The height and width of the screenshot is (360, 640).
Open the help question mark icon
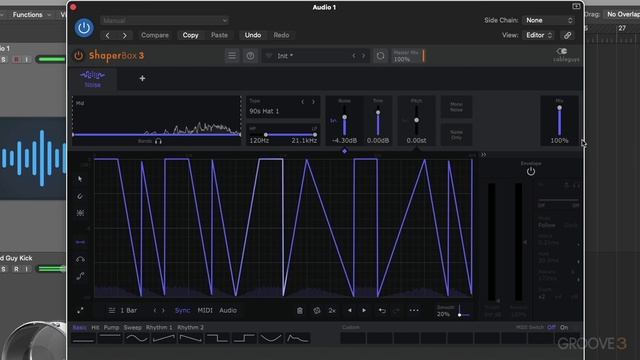coord(250,56)
